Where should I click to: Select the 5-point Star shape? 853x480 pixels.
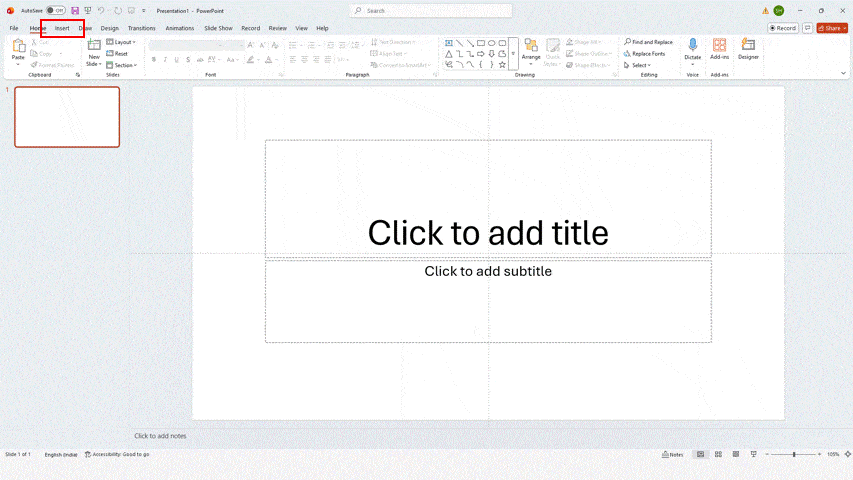pyautogui.click(x=502, y=65)
